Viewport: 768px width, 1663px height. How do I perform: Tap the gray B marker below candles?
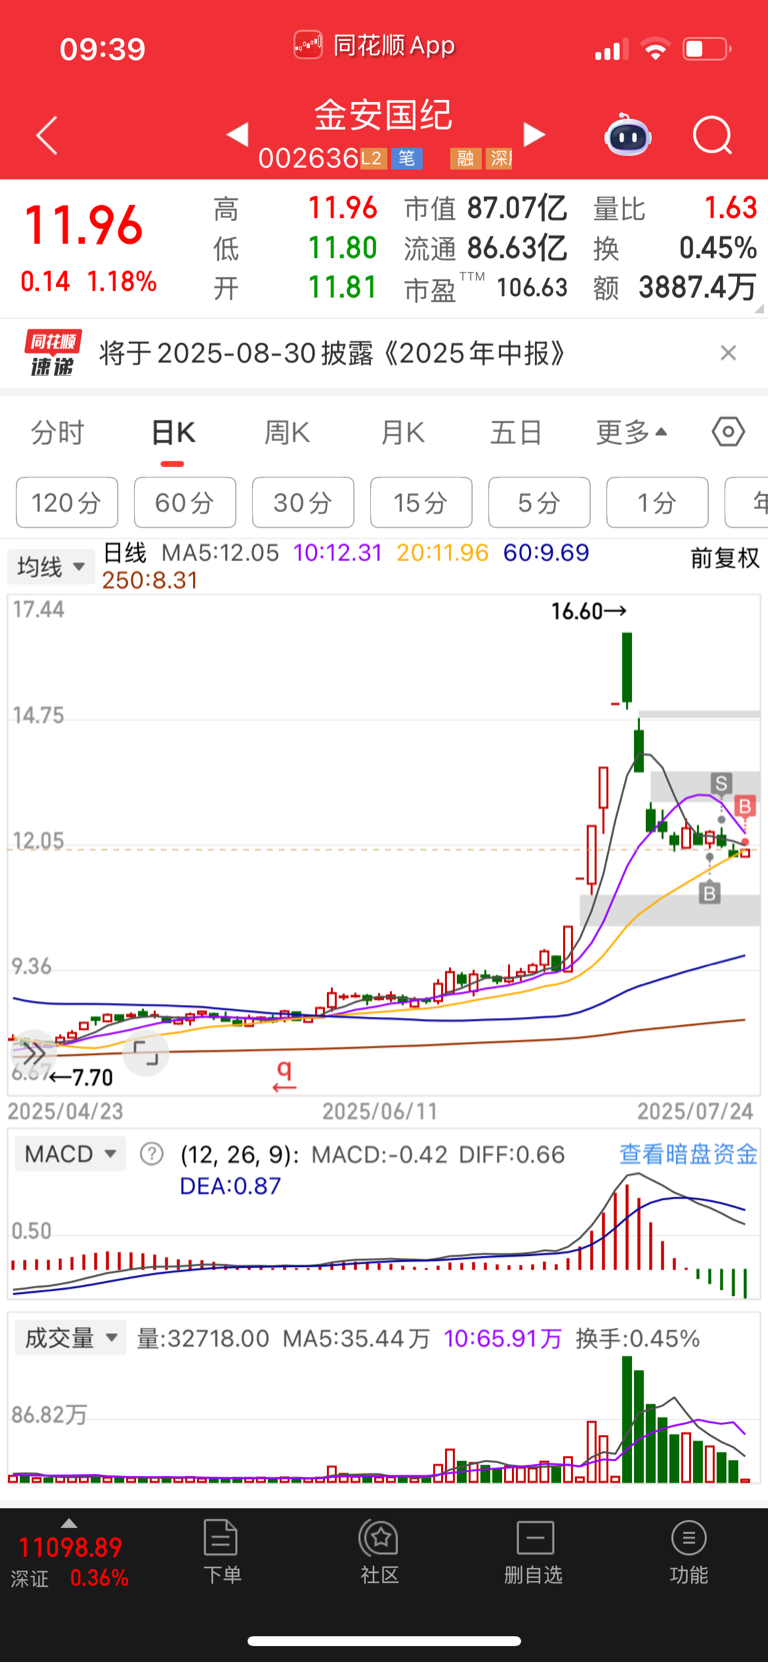point(709,892)
